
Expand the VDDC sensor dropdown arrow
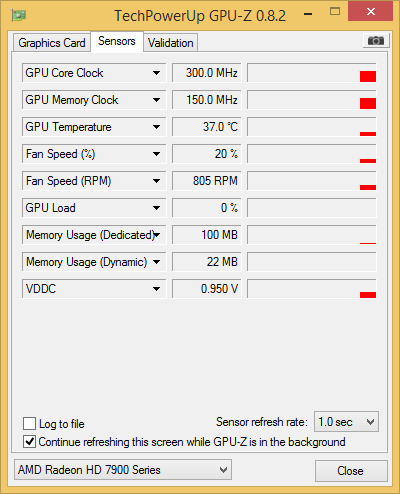pyautogui.click(x=156, y=289)
